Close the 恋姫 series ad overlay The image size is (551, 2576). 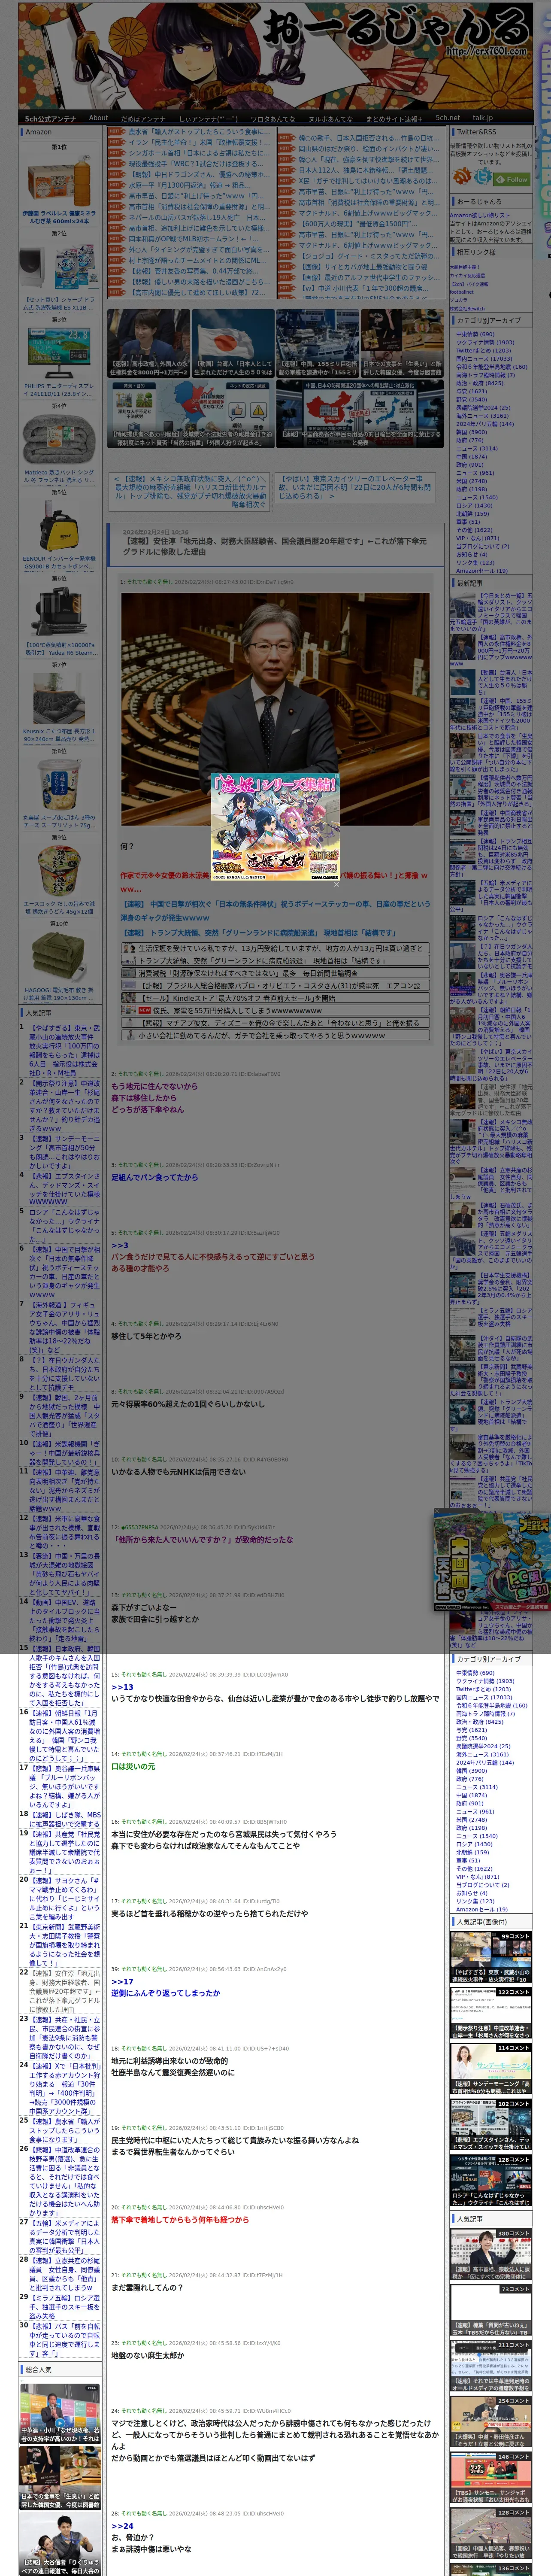point(336,884)
